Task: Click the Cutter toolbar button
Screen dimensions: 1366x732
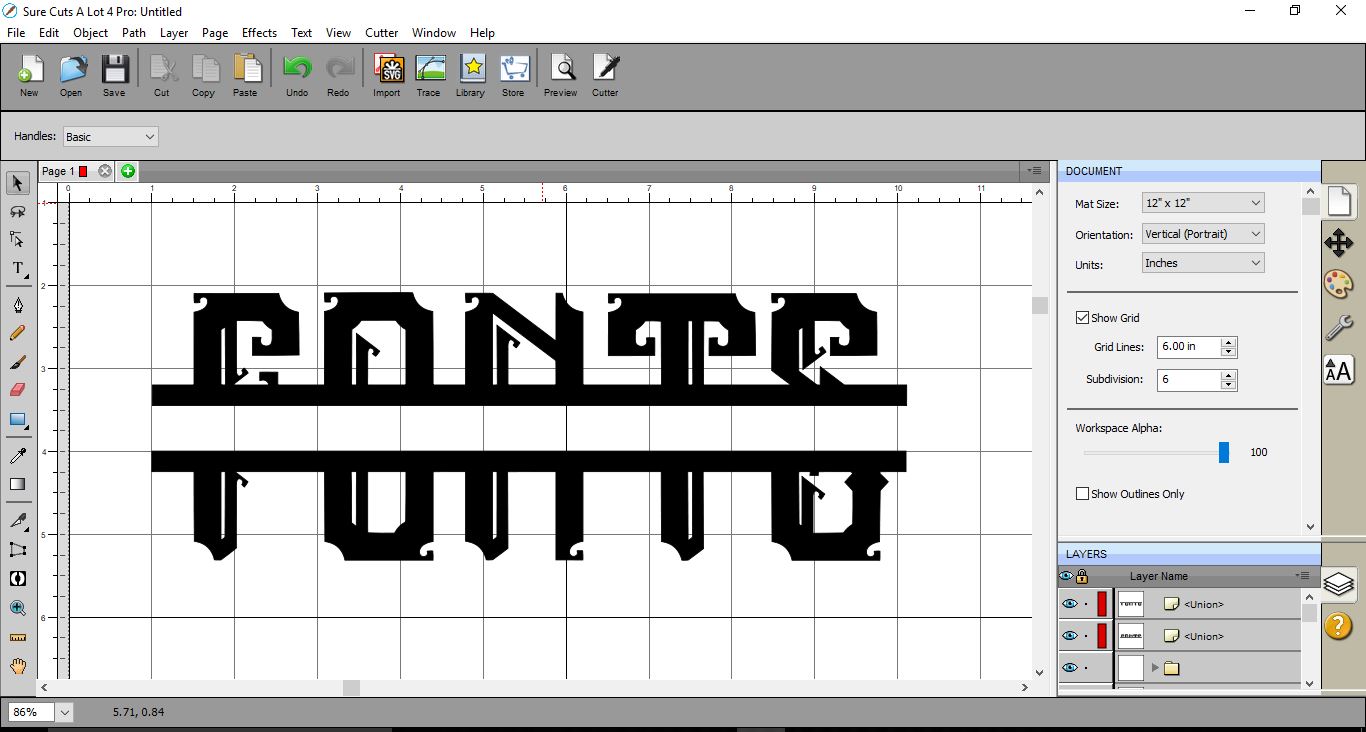Action: click(605, 76)
